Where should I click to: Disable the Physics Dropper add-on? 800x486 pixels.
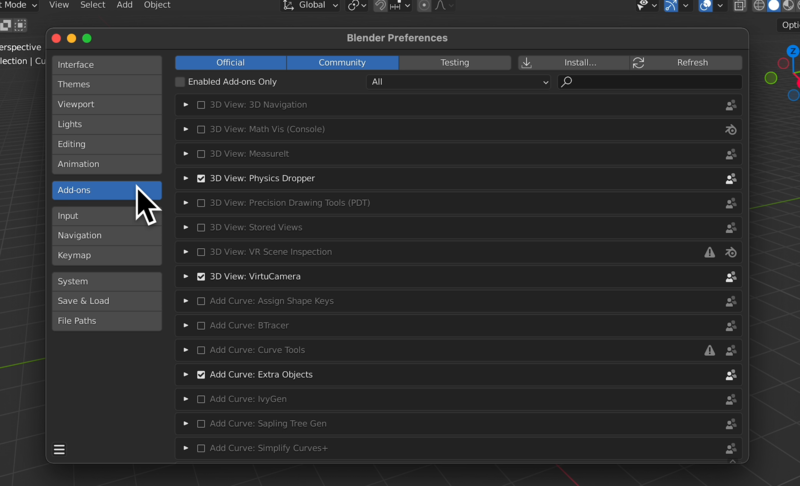click(x=201, y=178)
